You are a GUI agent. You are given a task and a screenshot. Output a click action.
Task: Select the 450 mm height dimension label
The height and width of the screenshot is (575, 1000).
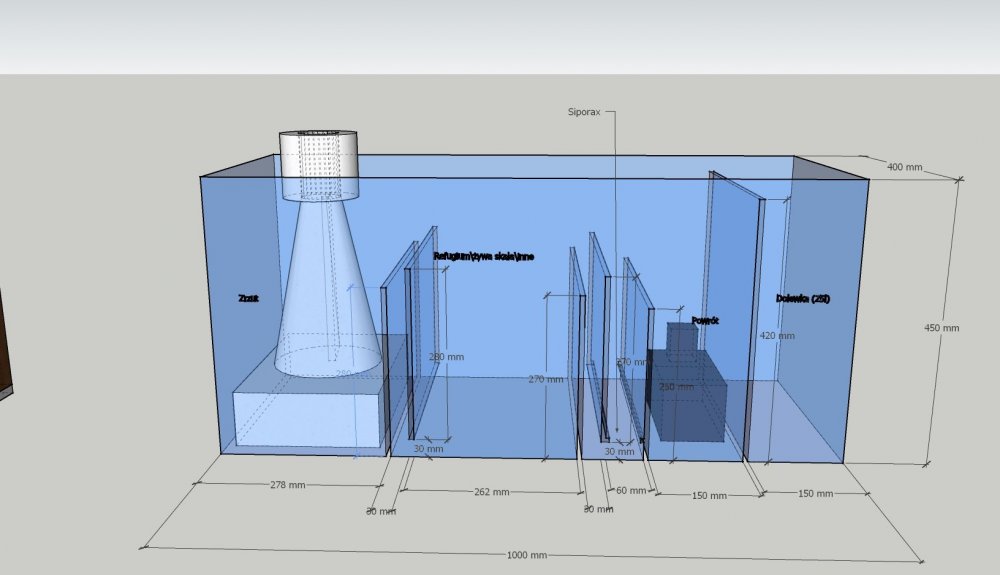[941, 328]
